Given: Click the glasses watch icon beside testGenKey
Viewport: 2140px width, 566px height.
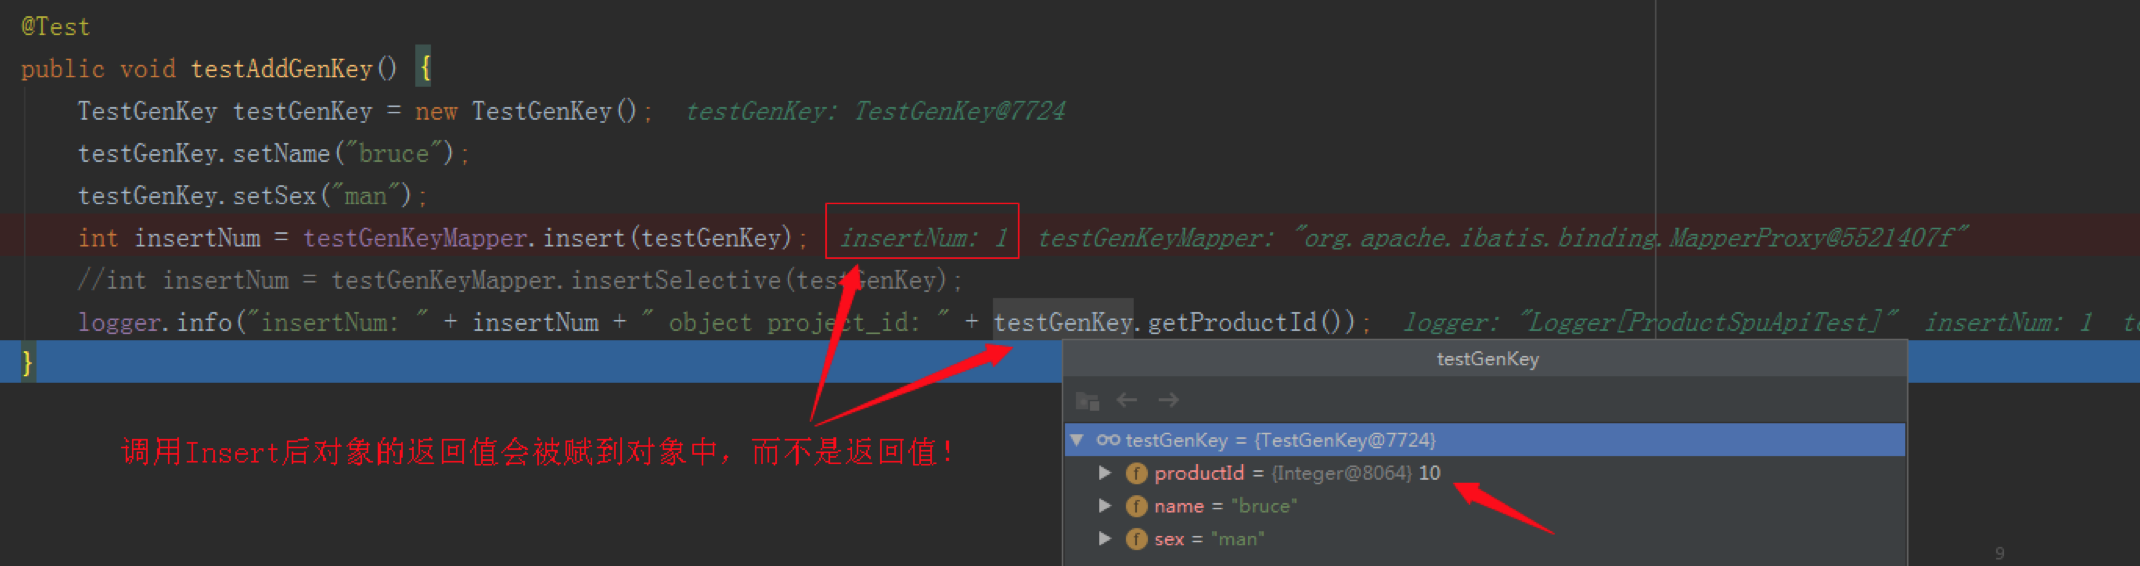Looking at the screenshot, I should [x=1108, y=440].
